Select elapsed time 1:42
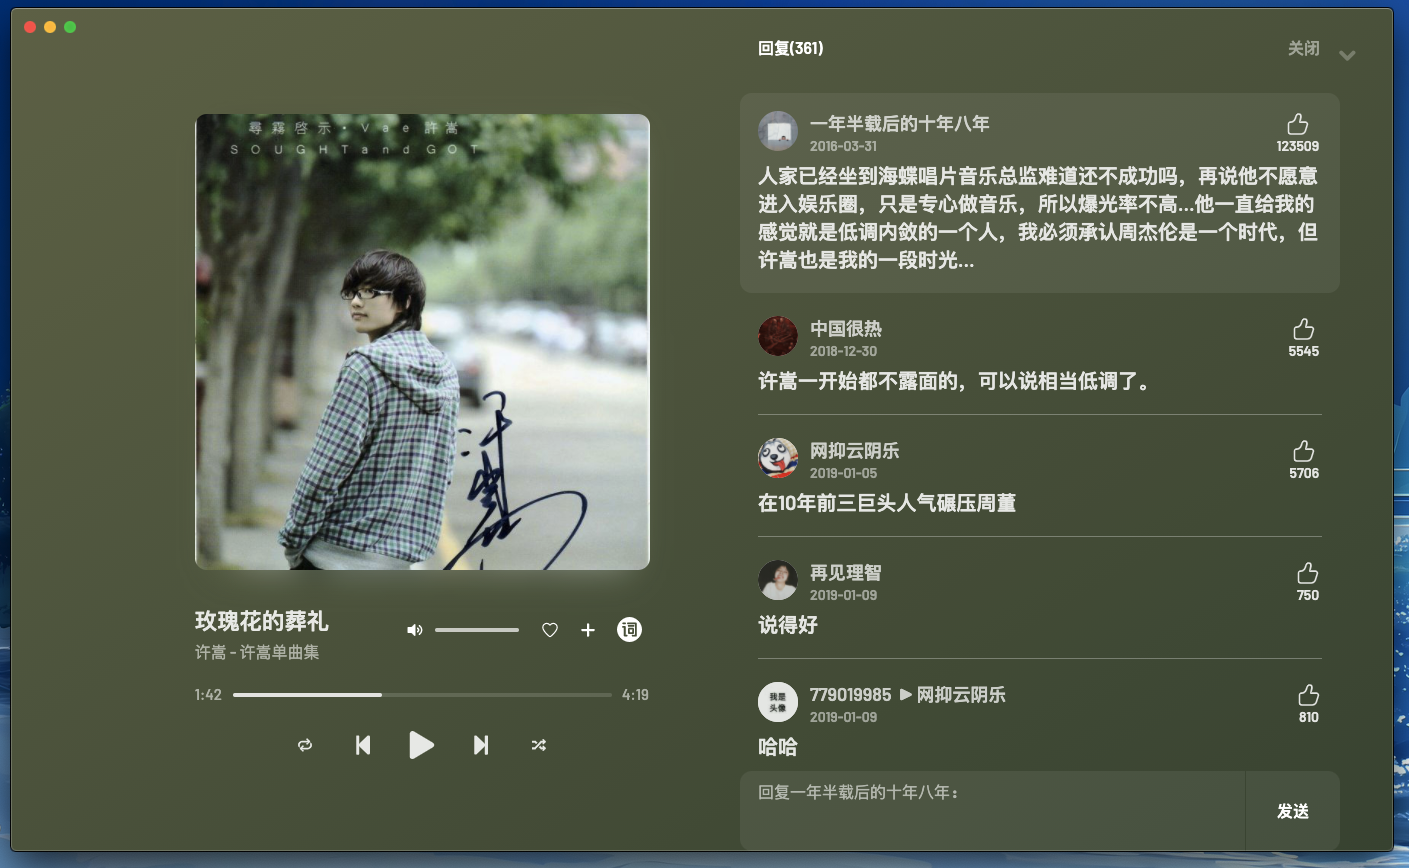 (208, 694)
